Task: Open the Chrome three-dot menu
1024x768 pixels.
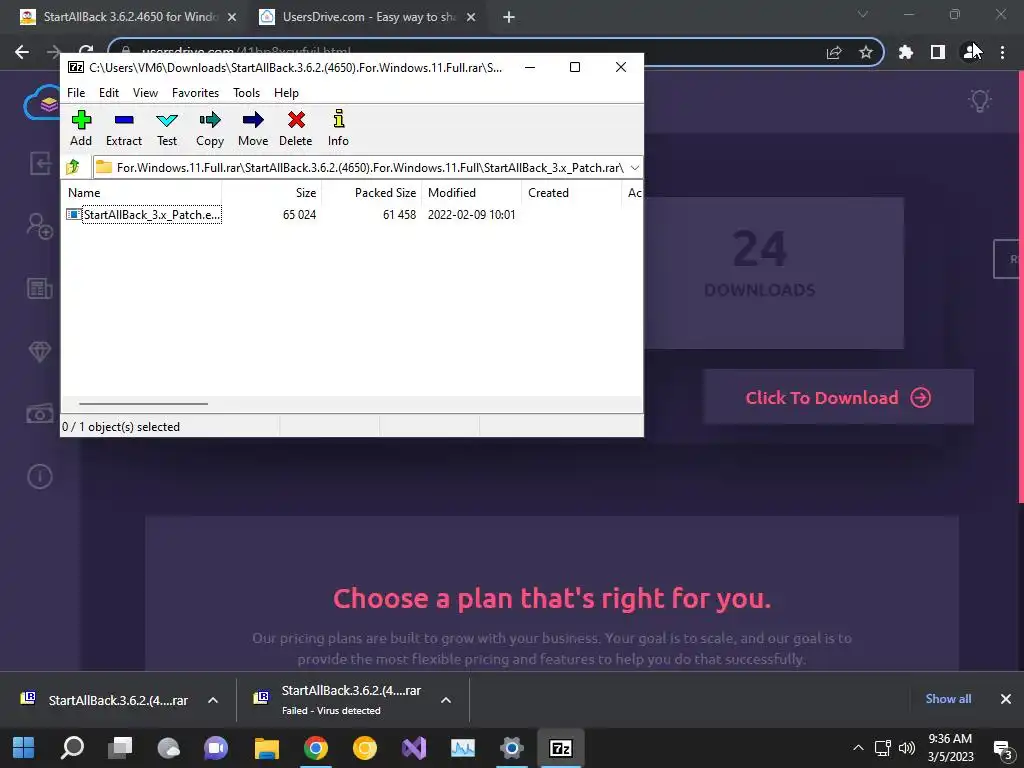Action: [x=1002, y=52]
